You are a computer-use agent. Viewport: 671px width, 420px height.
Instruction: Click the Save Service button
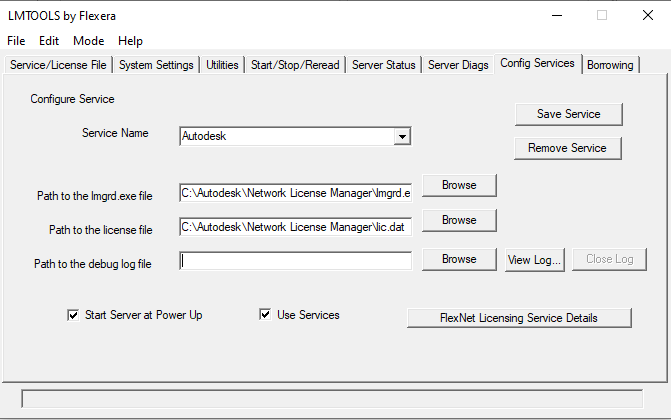click(569, 114)
